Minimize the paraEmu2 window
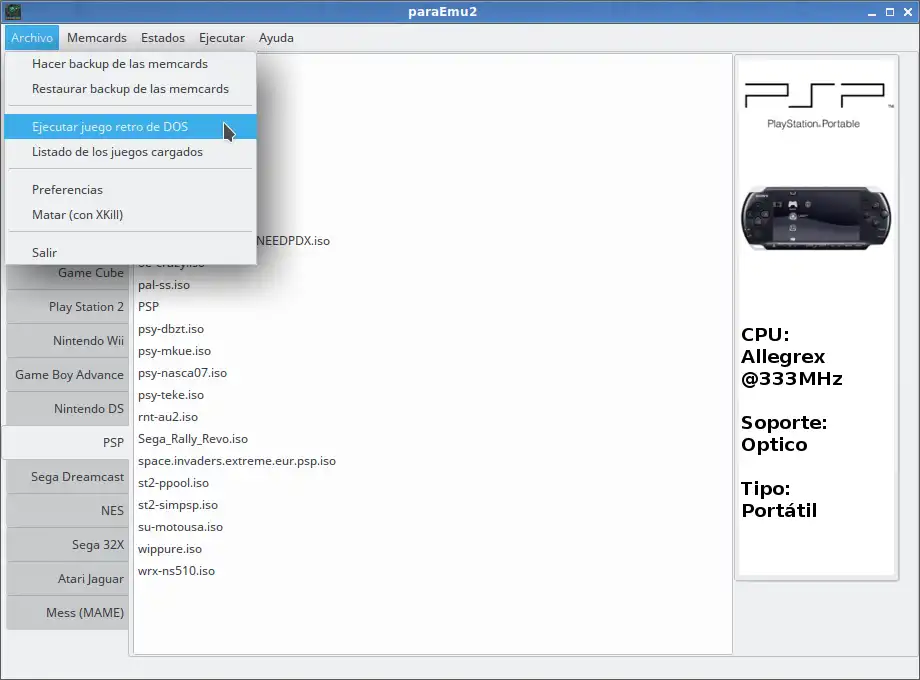 [x=872, y=12]
